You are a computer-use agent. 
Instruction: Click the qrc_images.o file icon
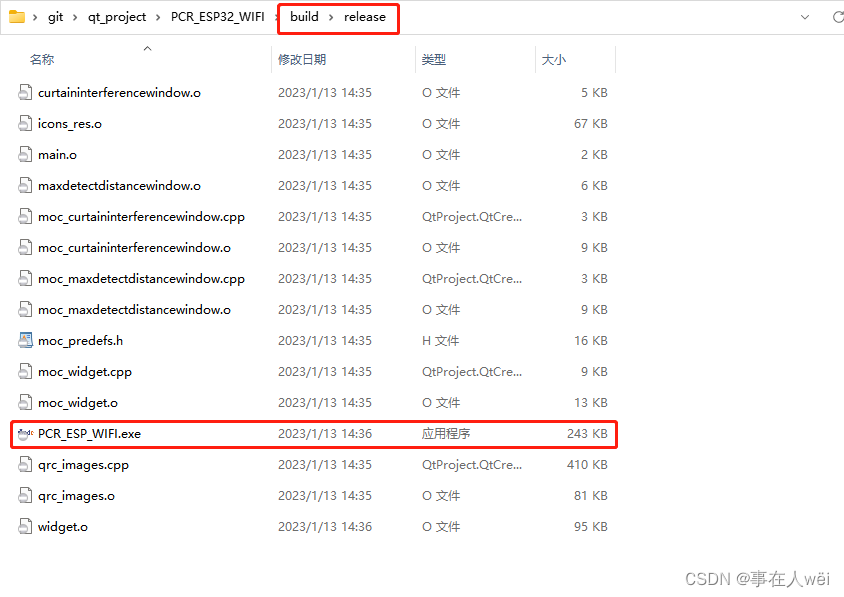pyautogui.click(x=25, y=496)
